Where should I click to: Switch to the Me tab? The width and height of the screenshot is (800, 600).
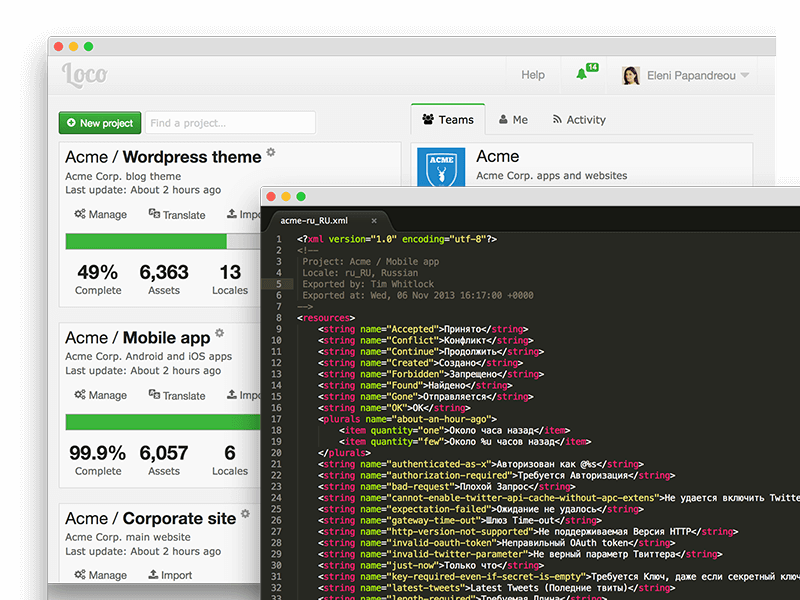pyautogui.click(x=513, y=120)
